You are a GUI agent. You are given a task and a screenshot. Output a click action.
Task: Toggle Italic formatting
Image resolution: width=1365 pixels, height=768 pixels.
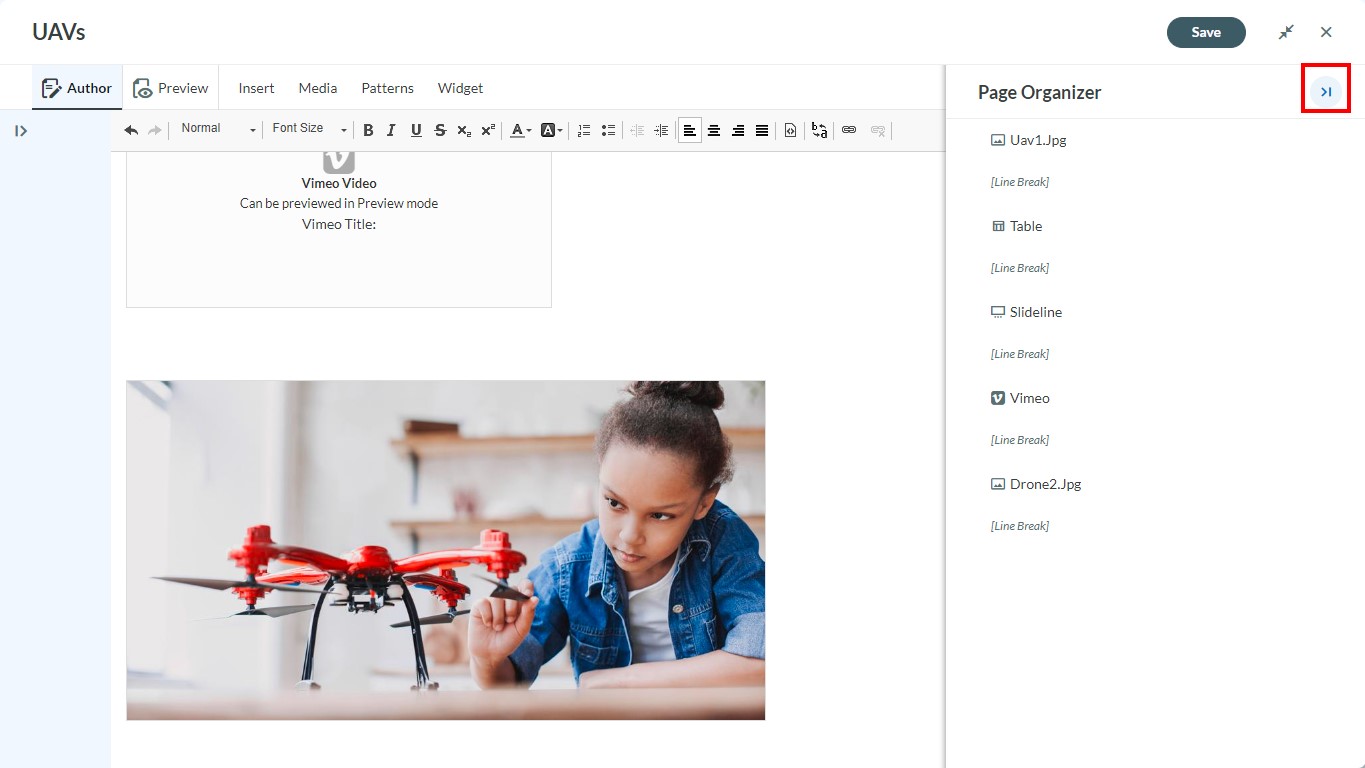coord(391,130)
